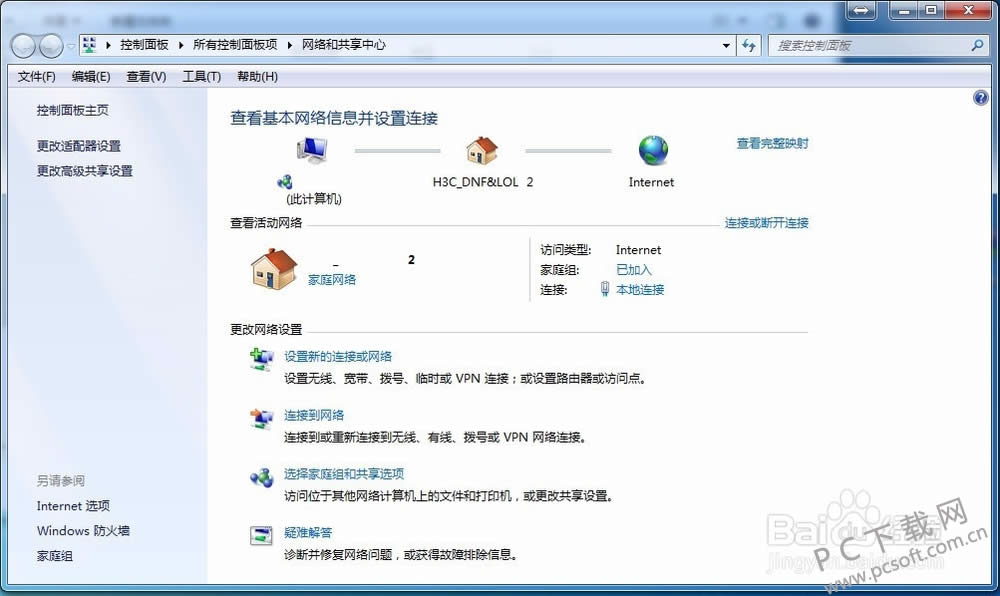Image resolution: width=1000 pixels, height=596 pixels.
Task: Click the 疑难解答 troubleshooting icon
Action: [x=261, y=536]
